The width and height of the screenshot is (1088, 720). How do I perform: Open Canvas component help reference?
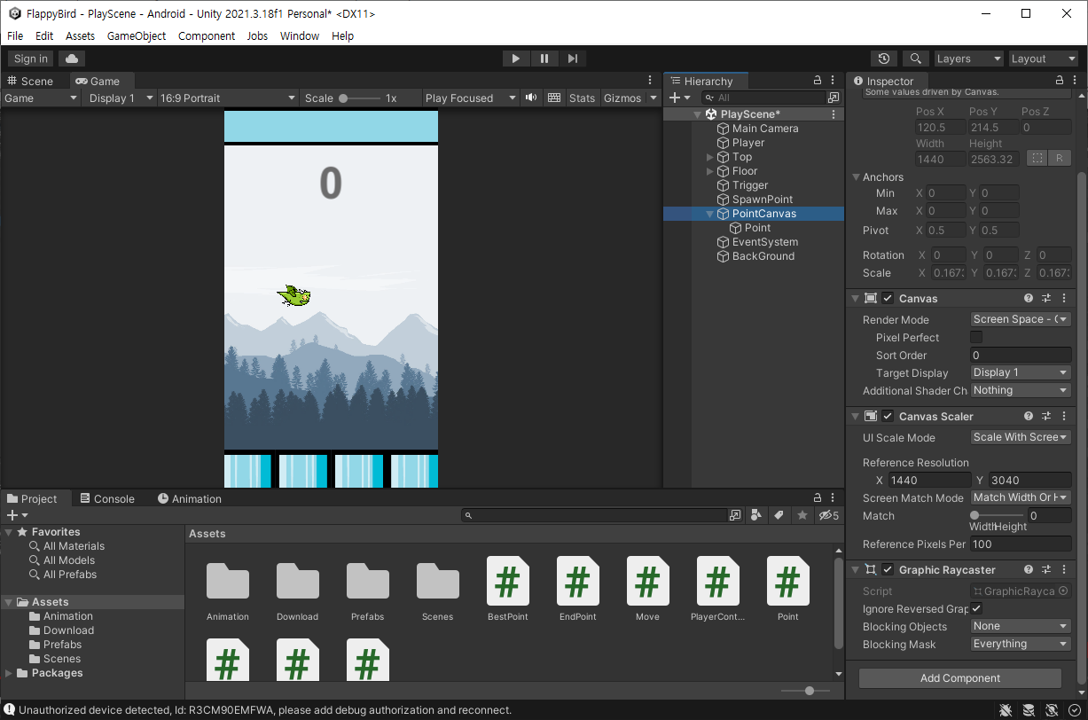pyautogui.click(x=1028, y=298)
